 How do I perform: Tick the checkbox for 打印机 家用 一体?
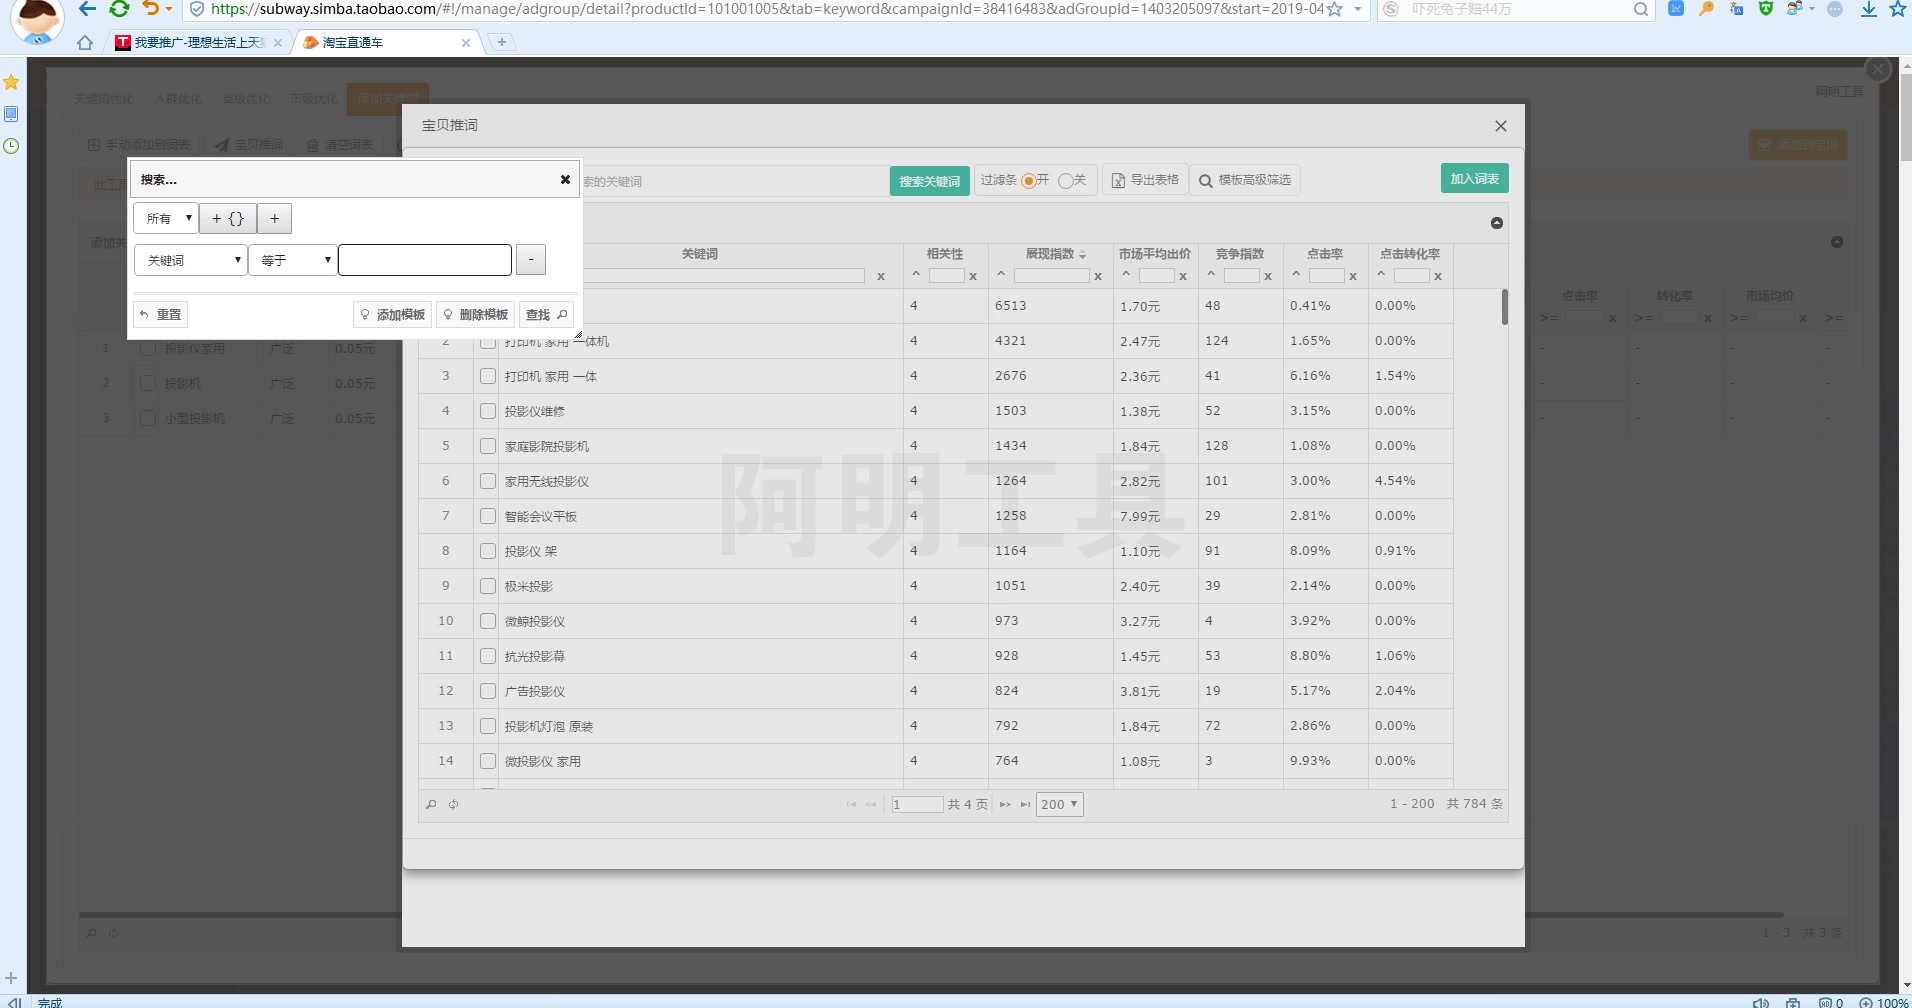488,376
